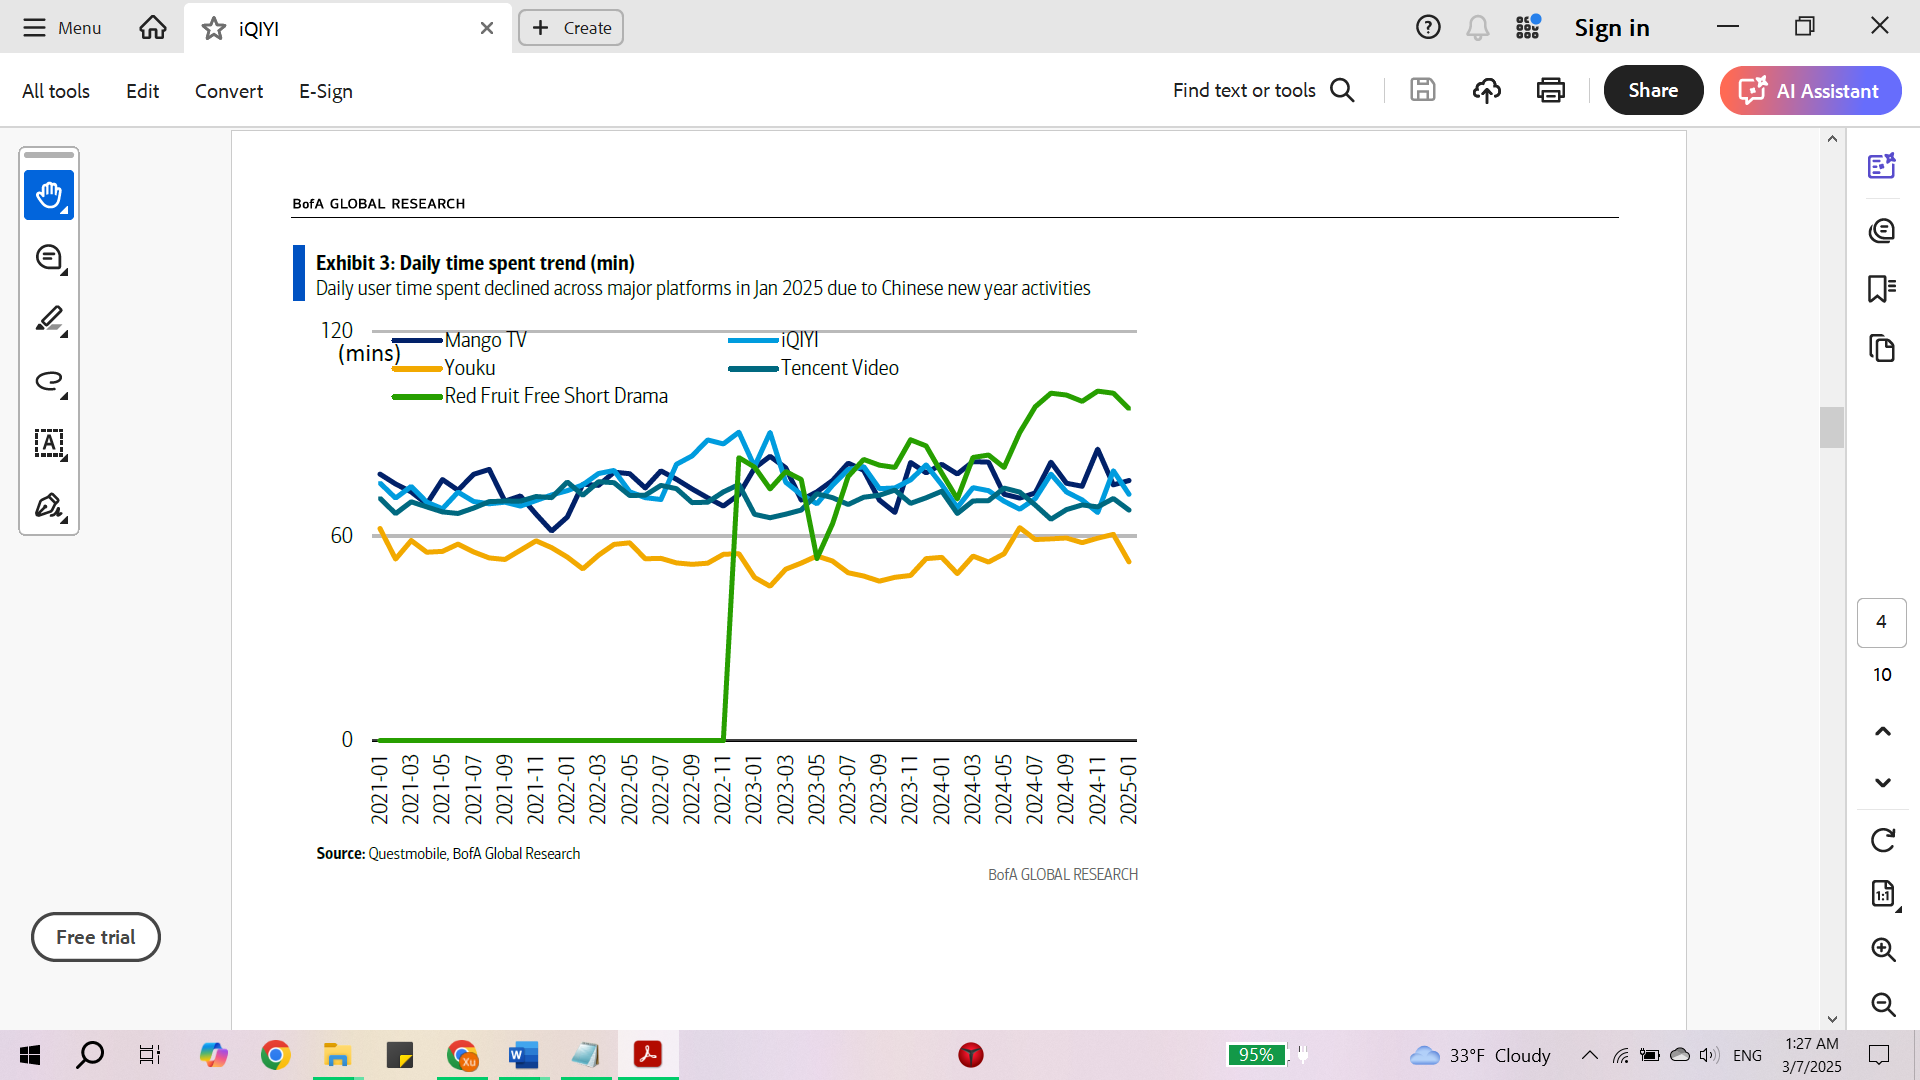1920x1080 pixels.
Task: Click Sign in
Action: click(x=1612, y=28)
